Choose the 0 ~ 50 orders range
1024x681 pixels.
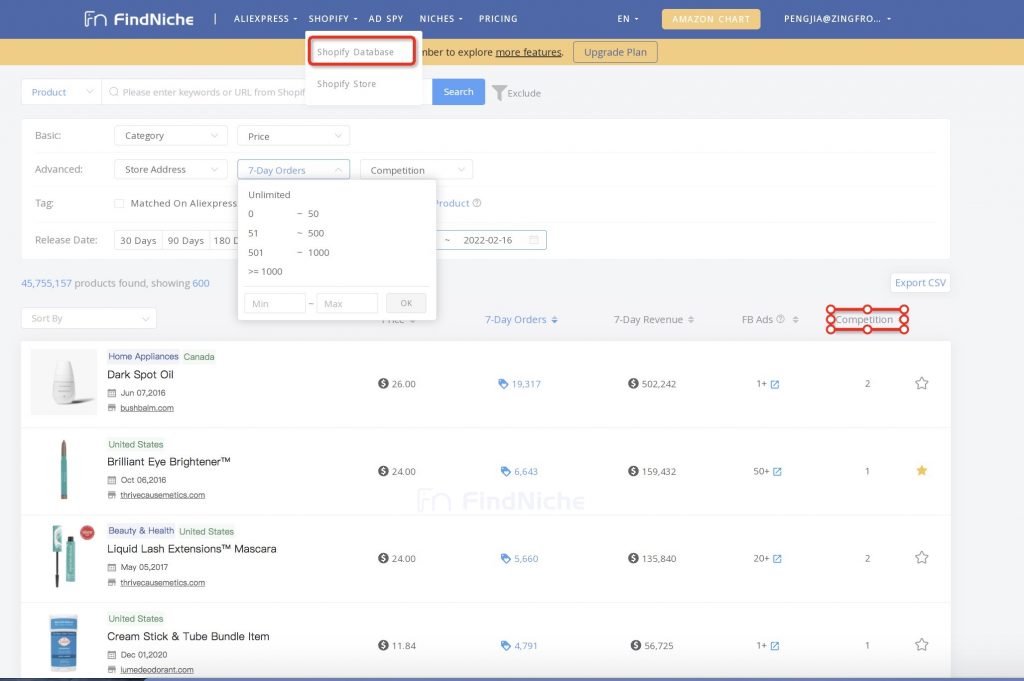pos(283,214)
